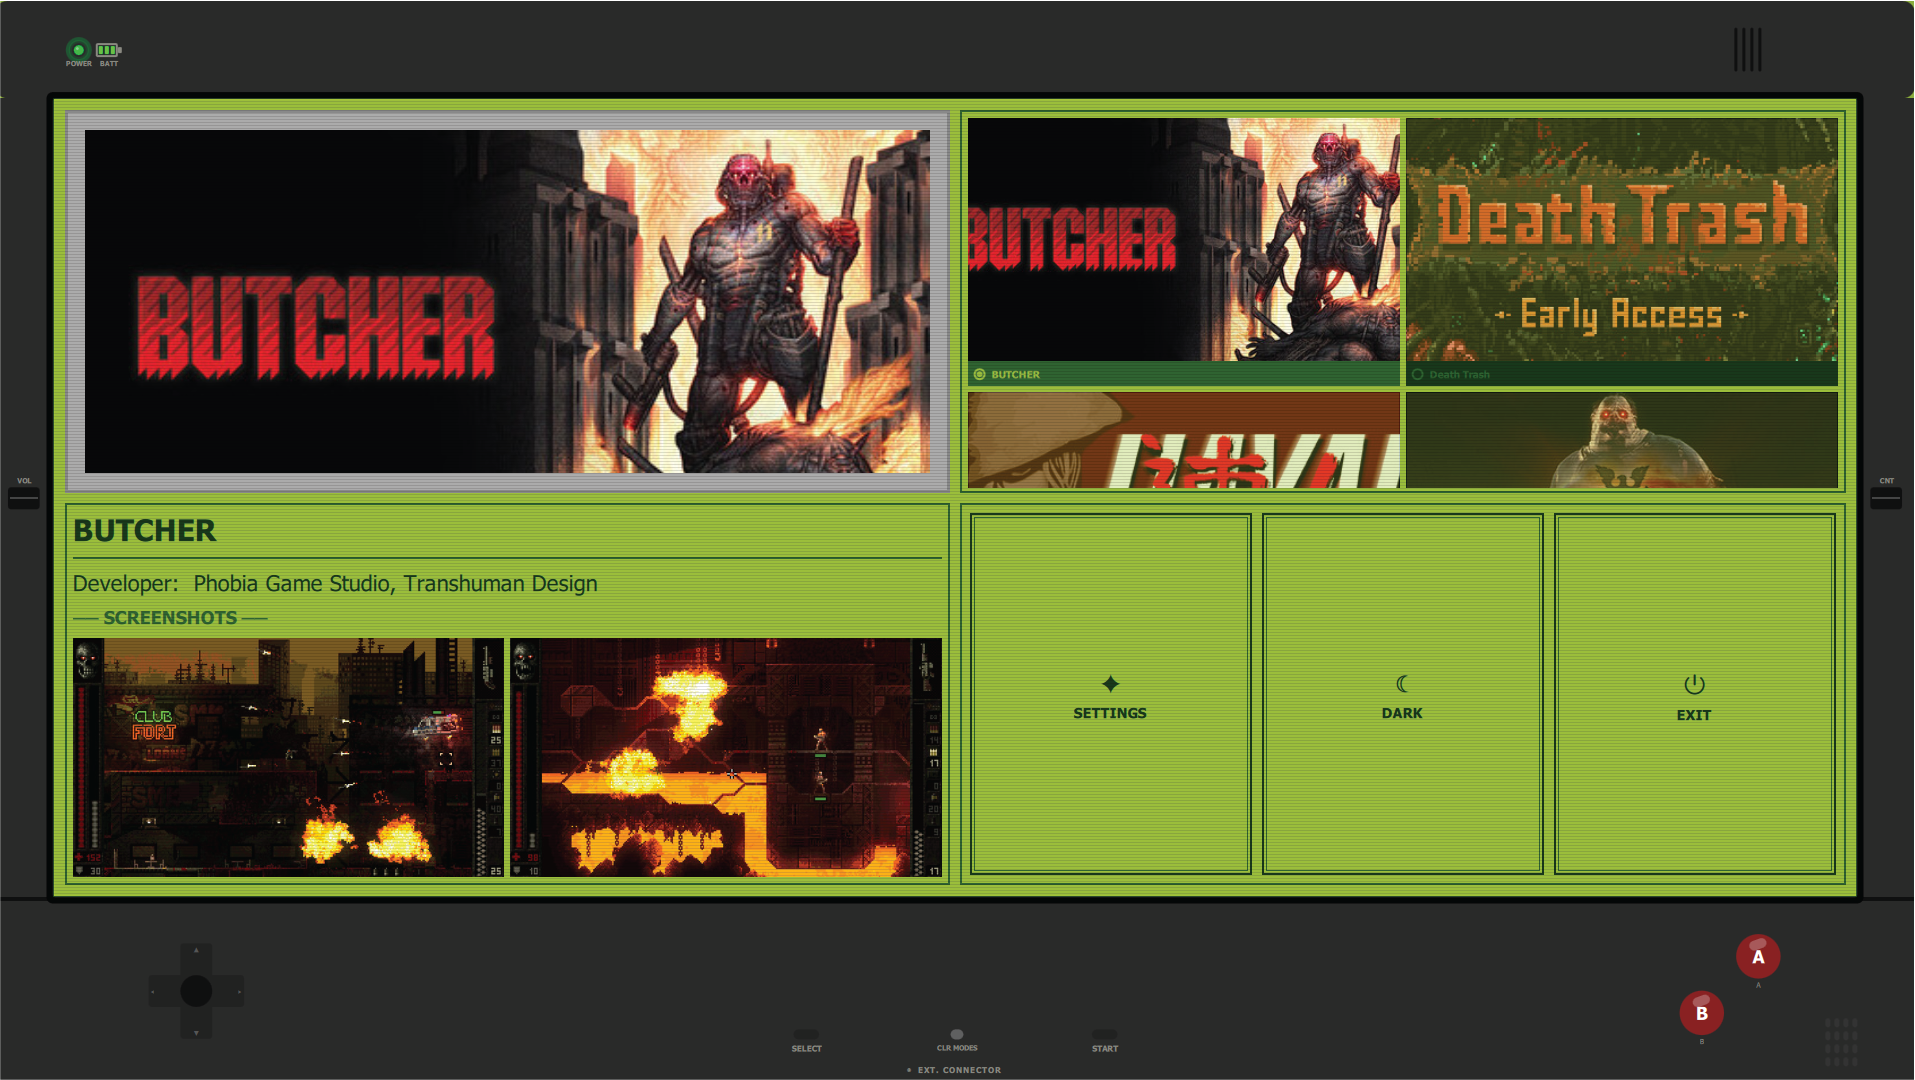Click the D-pad up arrow
1915x1080 pixels.
196,953
